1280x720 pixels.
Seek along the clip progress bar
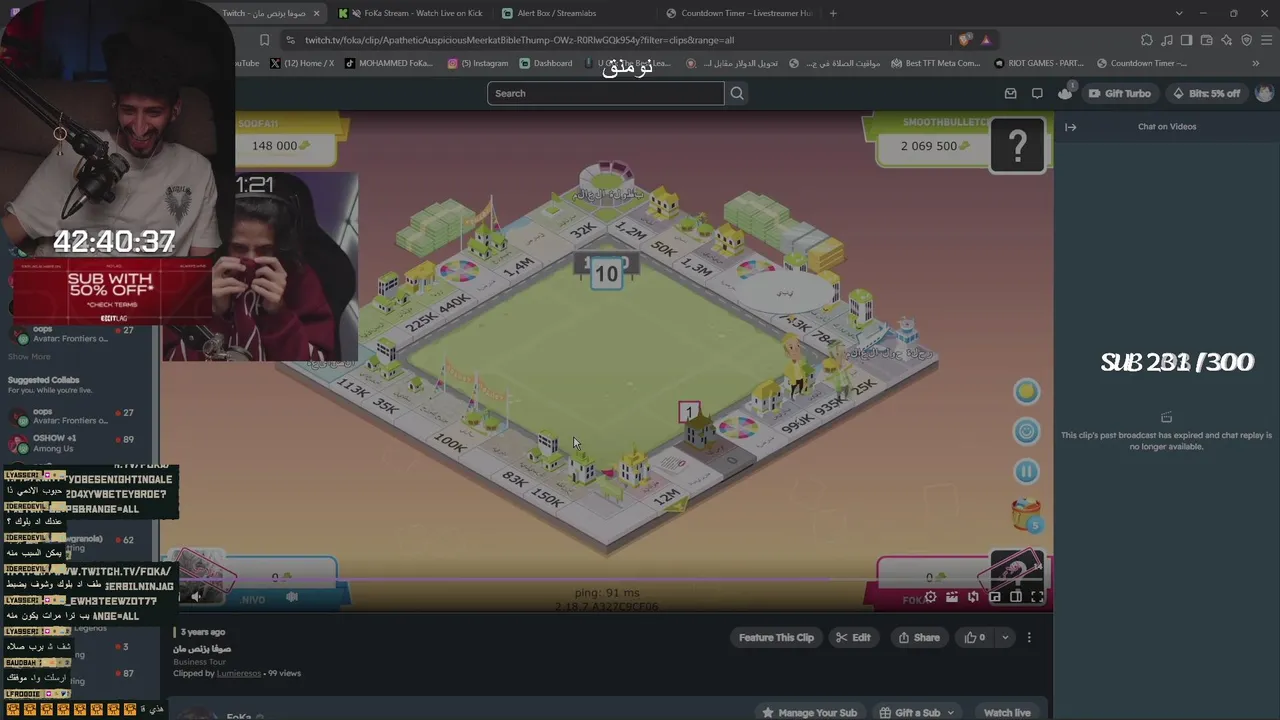pyautogui.click(x=608, y=579)
